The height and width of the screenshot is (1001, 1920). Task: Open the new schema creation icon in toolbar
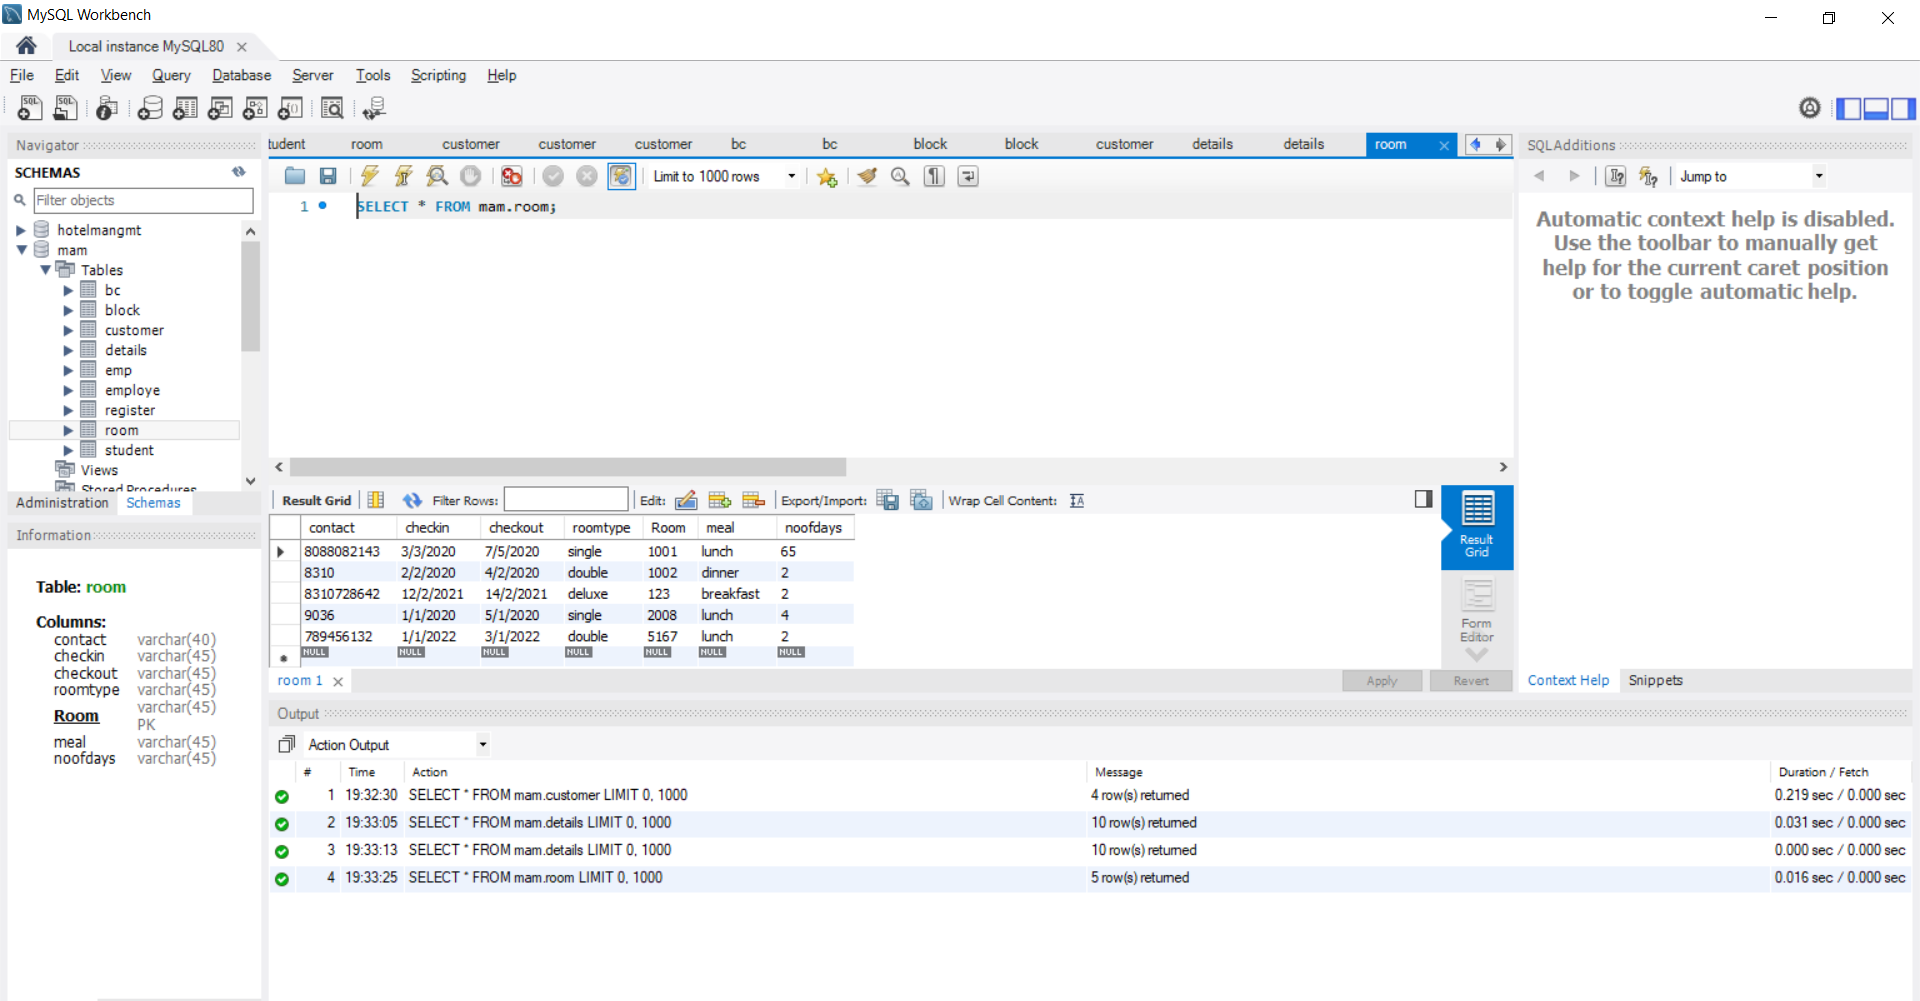(150, 108)
